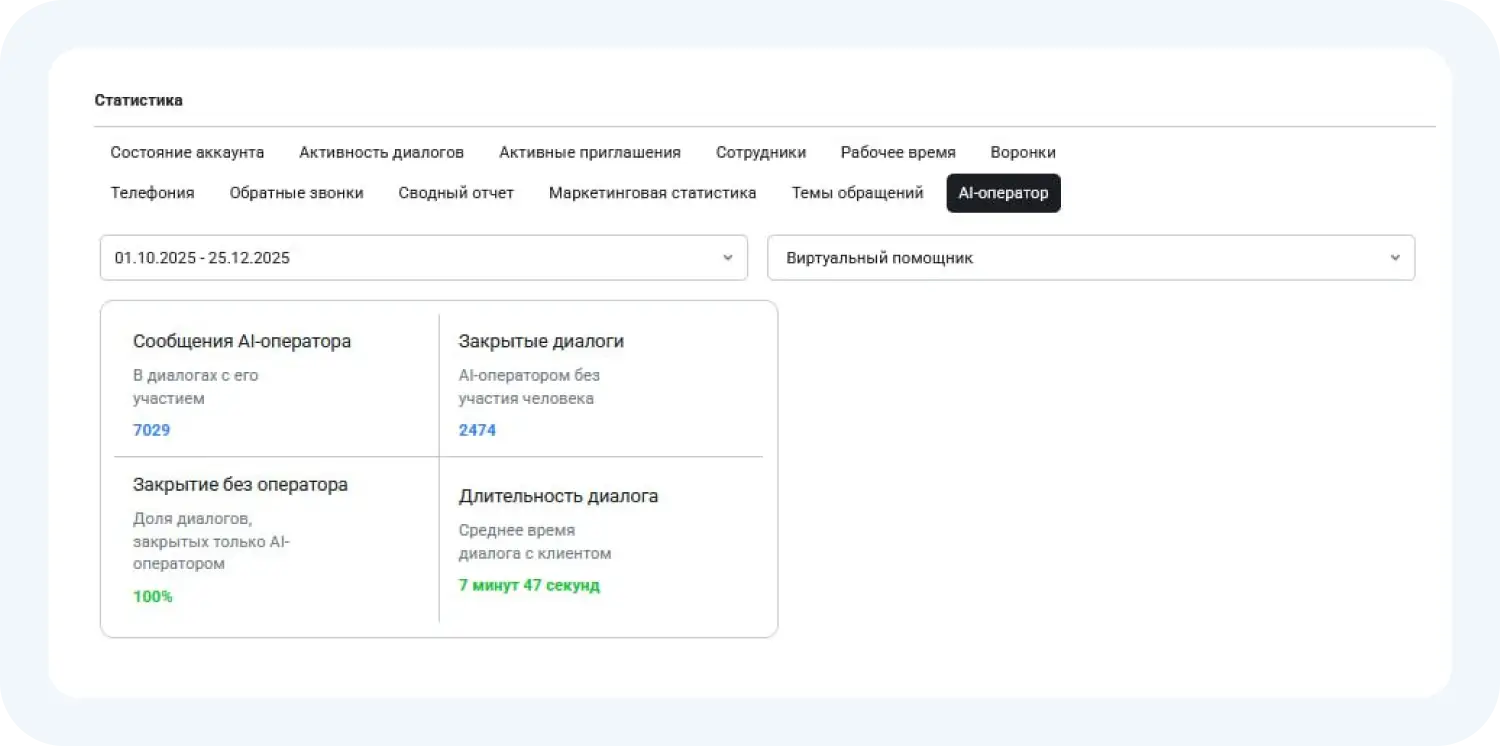Open the Виртуальный помощник dropdown
Viewport: 1500px width, 746px height.
pos(1080,258)
